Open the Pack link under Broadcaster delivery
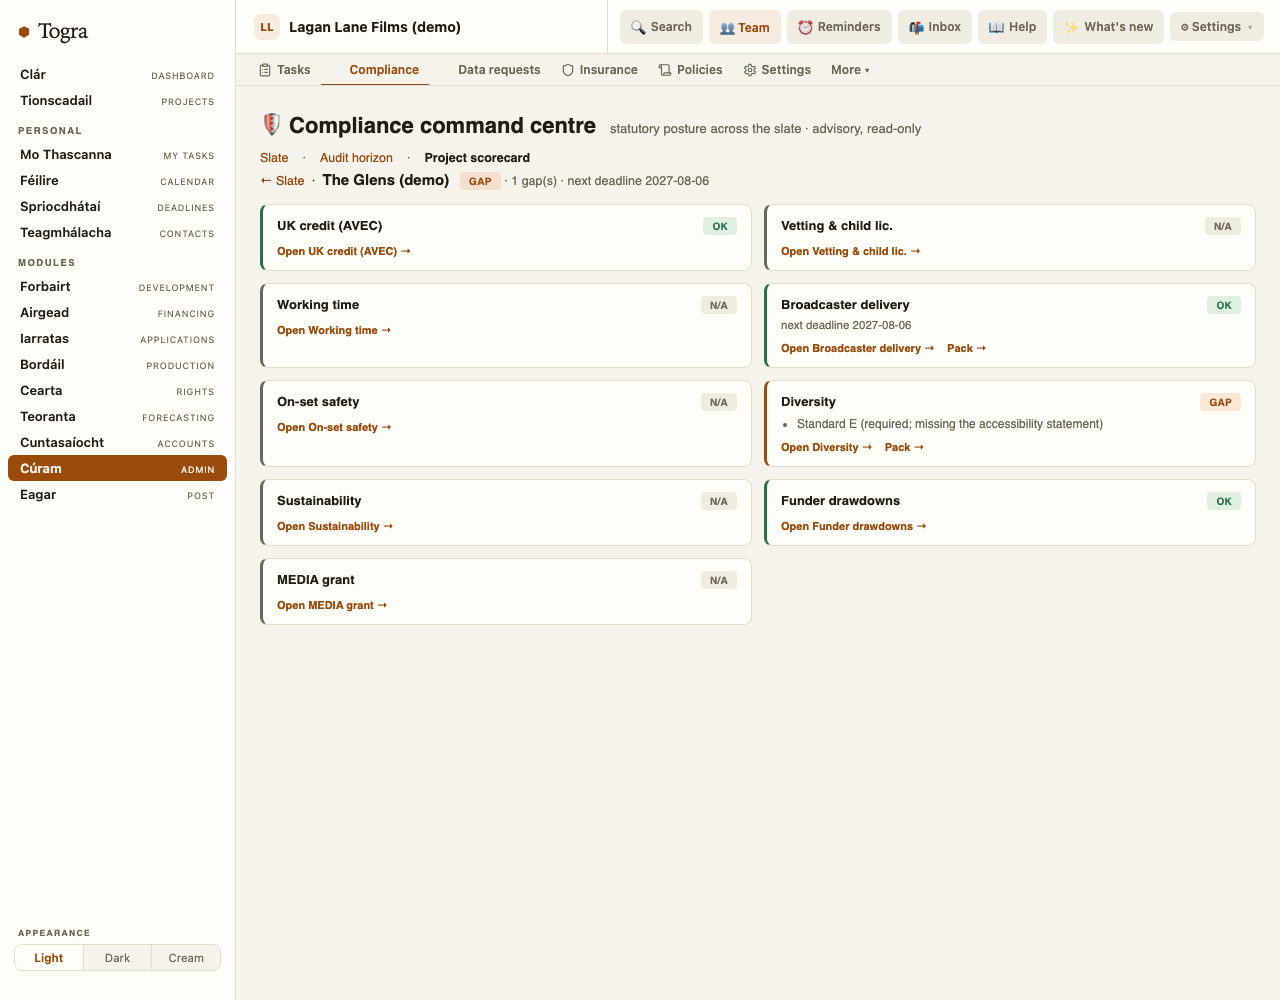 (x=967, y=348)
